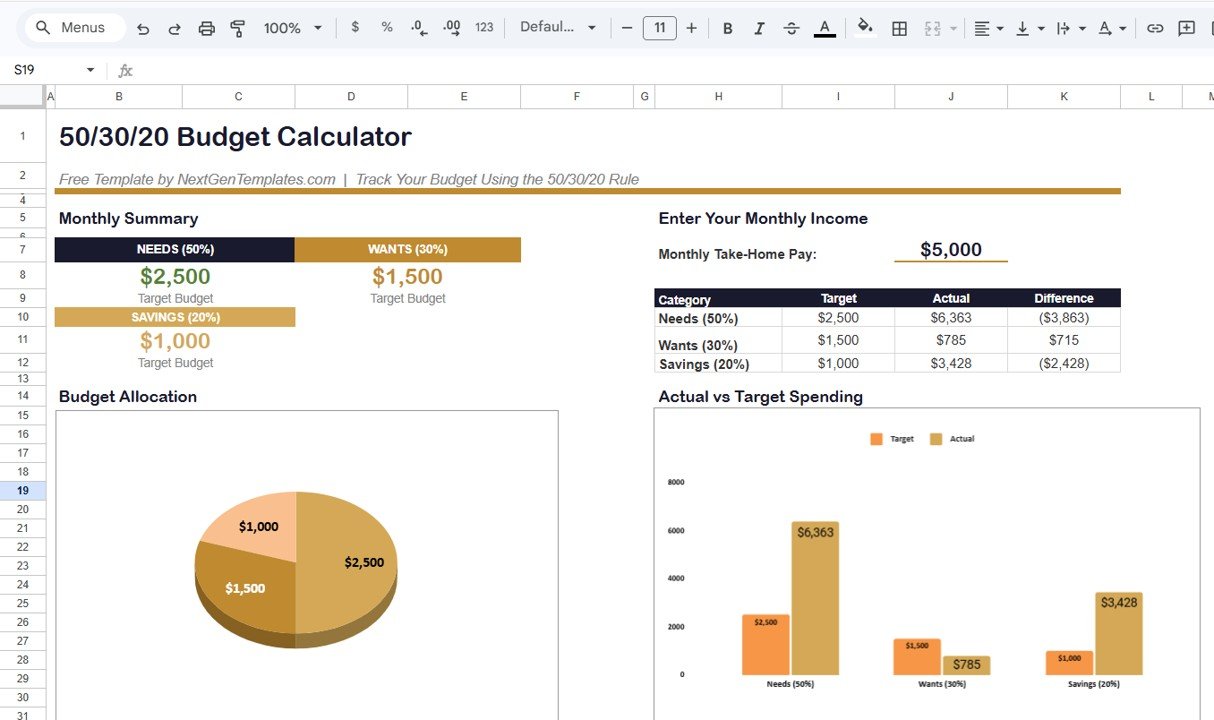Image resolution: width=1214 pixels, height=720 pixels.
Task: Click the insert link icon
Action: [1155, 28]
